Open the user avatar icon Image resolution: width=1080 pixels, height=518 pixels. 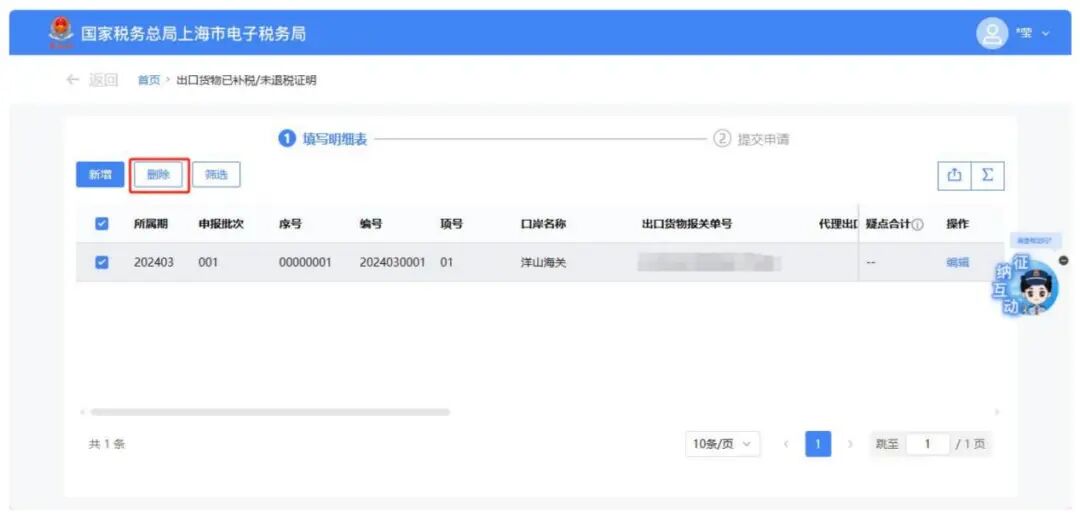tap(993, 34)
